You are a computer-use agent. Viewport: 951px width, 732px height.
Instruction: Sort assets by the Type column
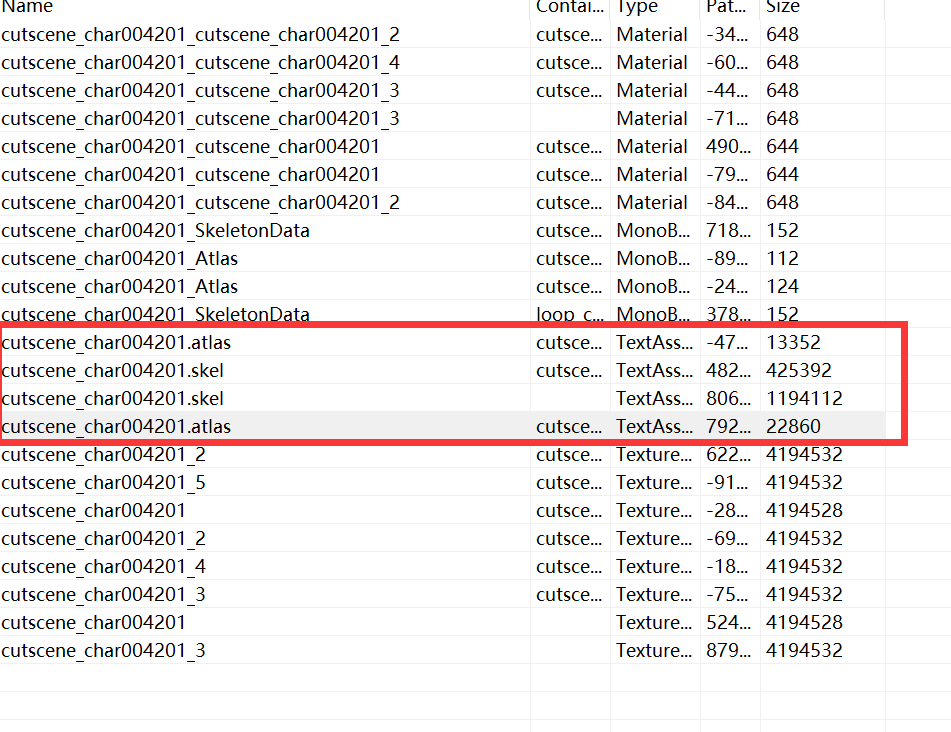[637, 7]
